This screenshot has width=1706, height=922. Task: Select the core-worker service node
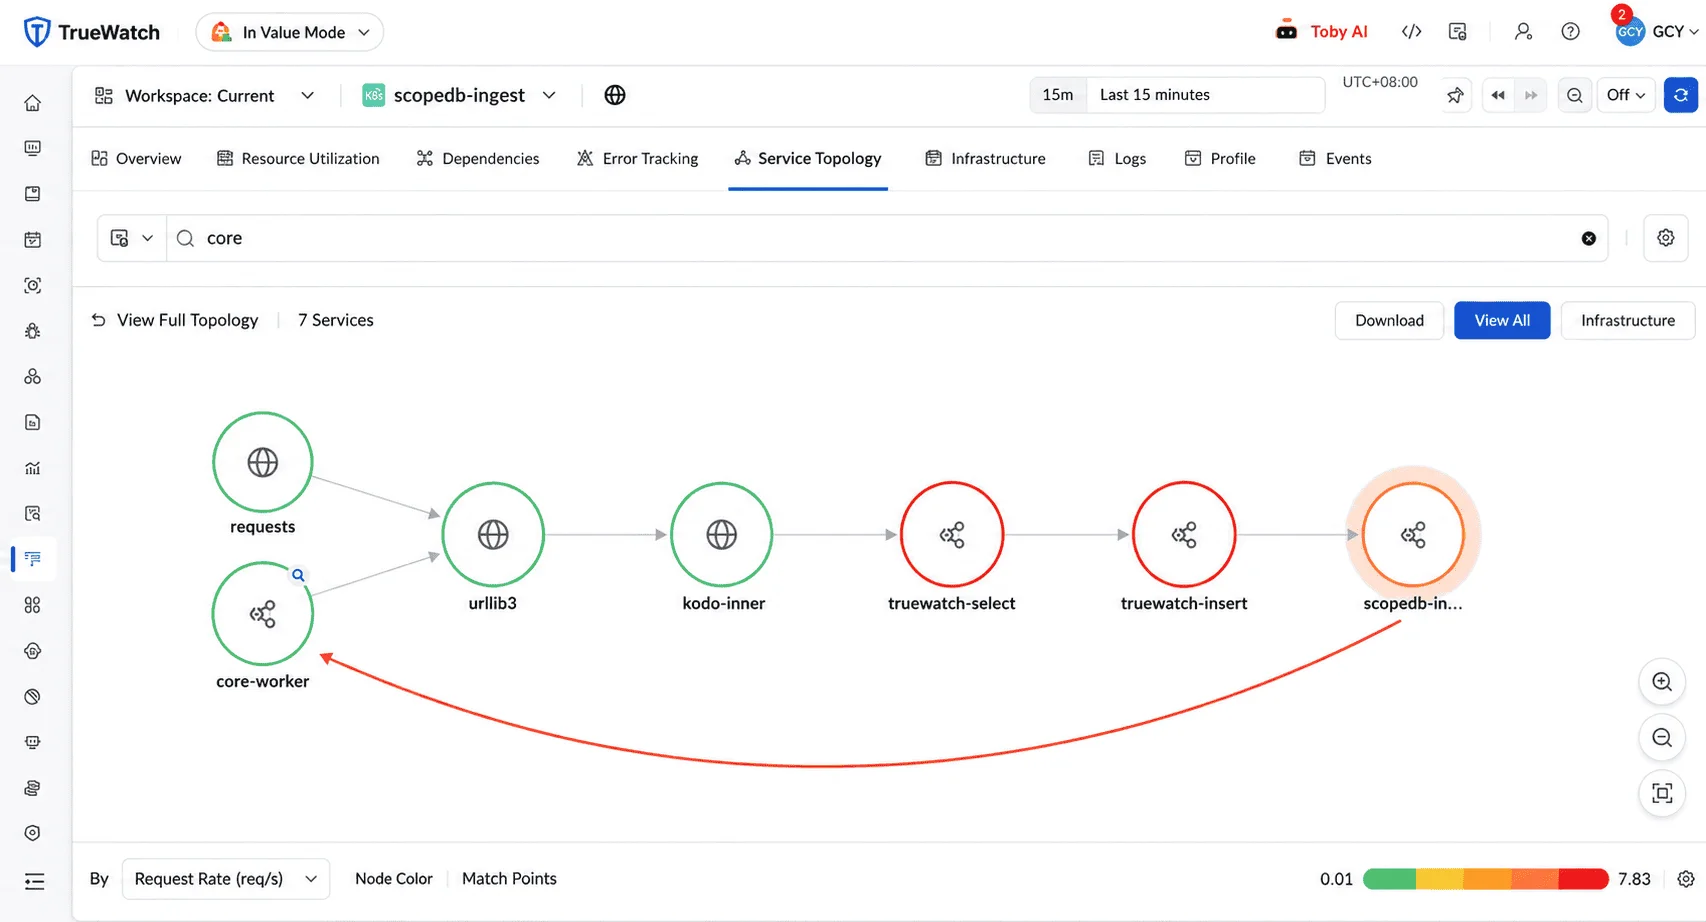click(263, 614)
